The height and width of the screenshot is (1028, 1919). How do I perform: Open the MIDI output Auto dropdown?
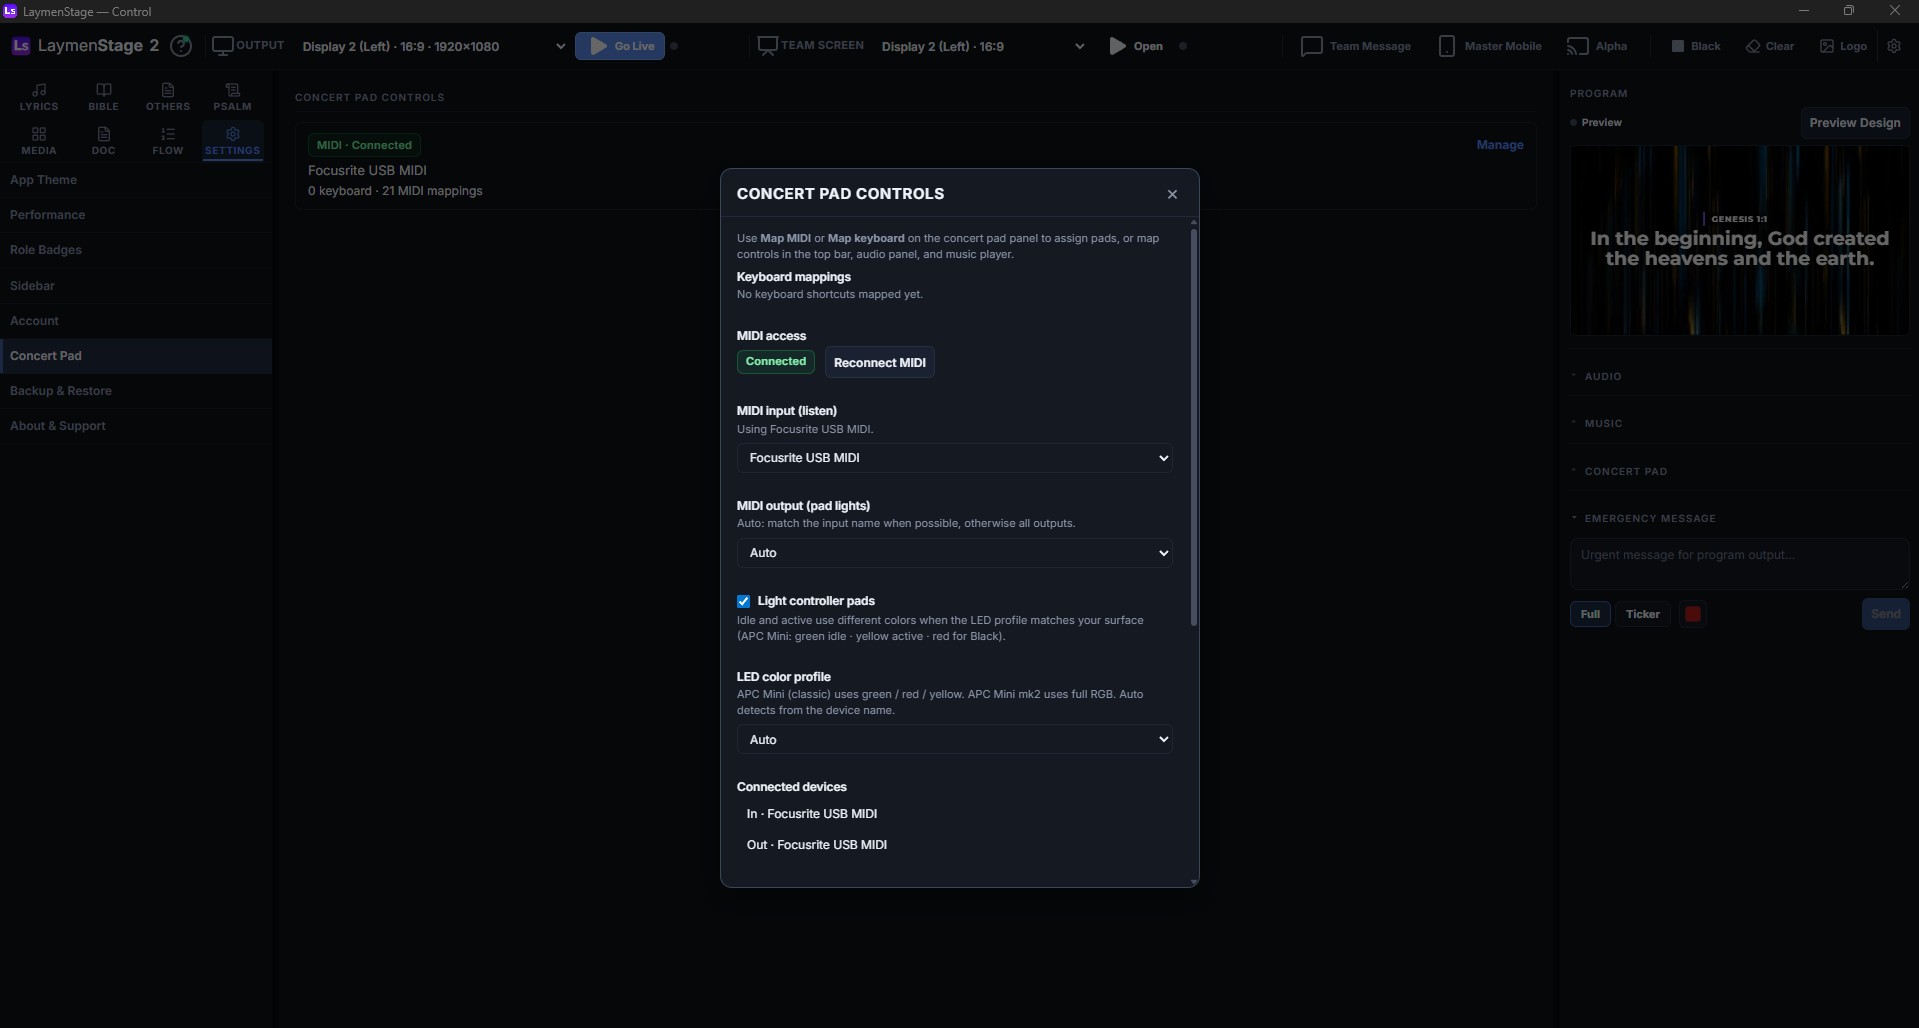click(954, 553)
